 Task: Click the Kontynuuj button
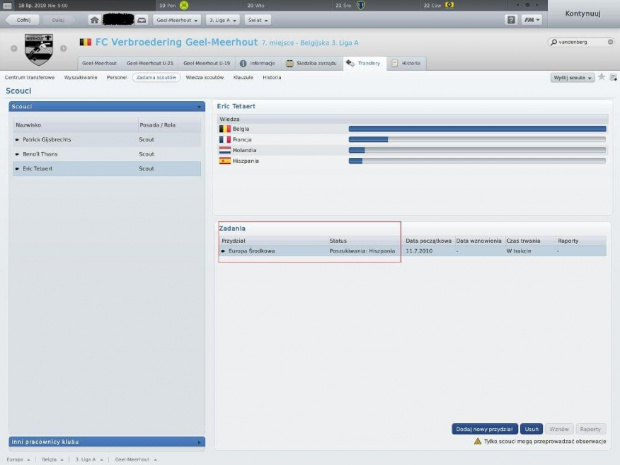[x=583, y=13]
